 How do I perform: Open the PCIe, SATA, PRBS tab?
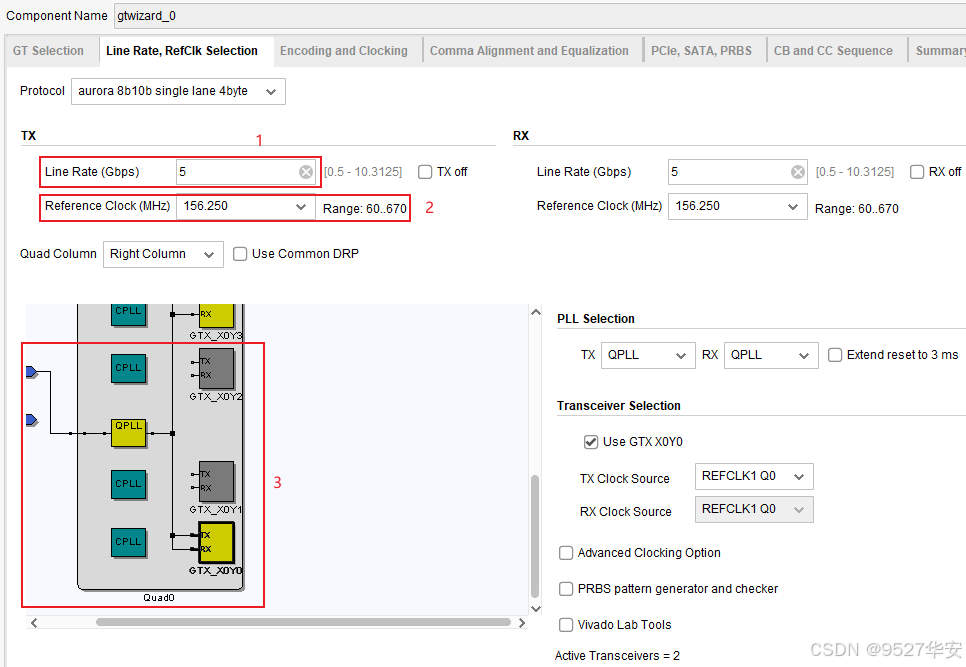click(701, 51)
